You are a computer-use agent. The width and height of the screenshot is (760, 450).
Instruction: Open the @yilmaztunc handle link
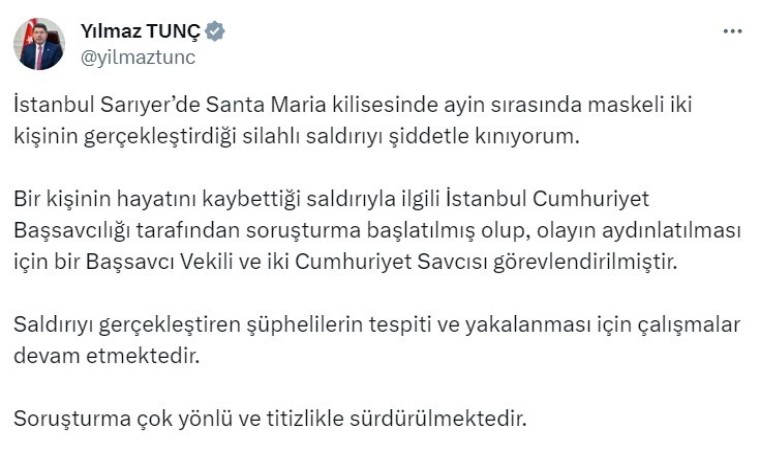tap(137, 57)
